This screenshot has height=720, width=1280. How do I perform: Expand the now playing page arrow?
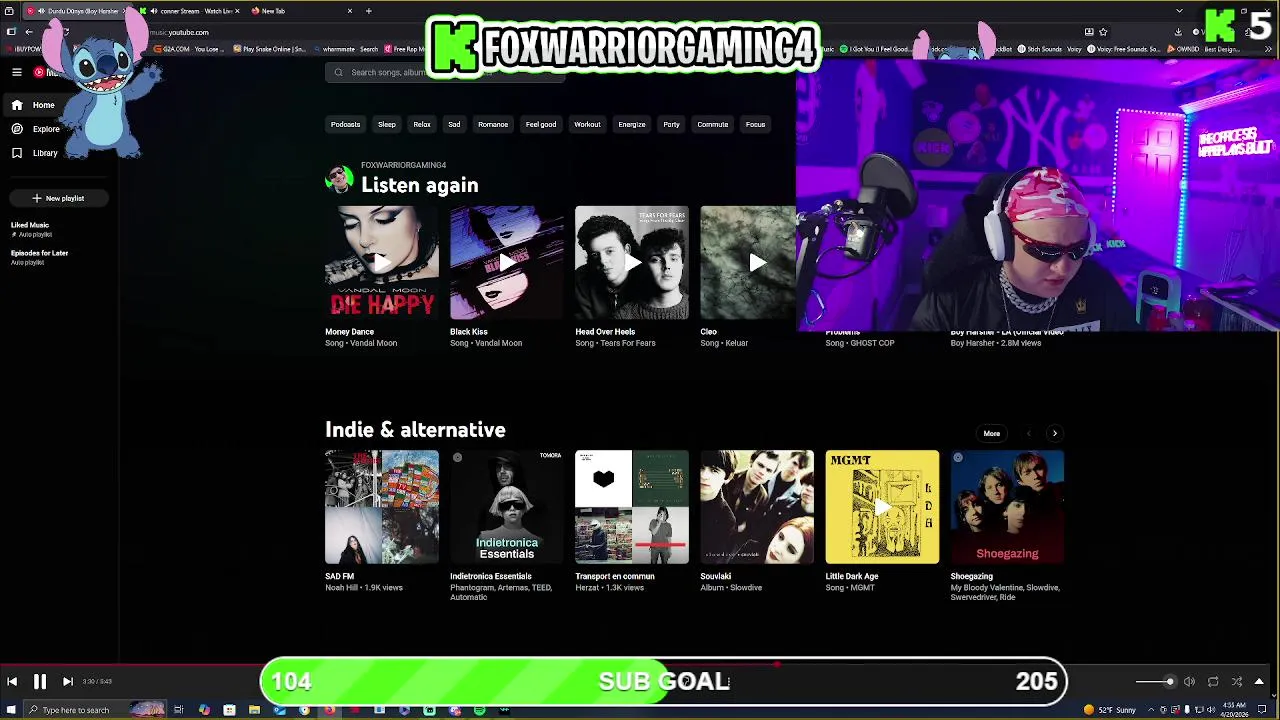pos(1259,682)
